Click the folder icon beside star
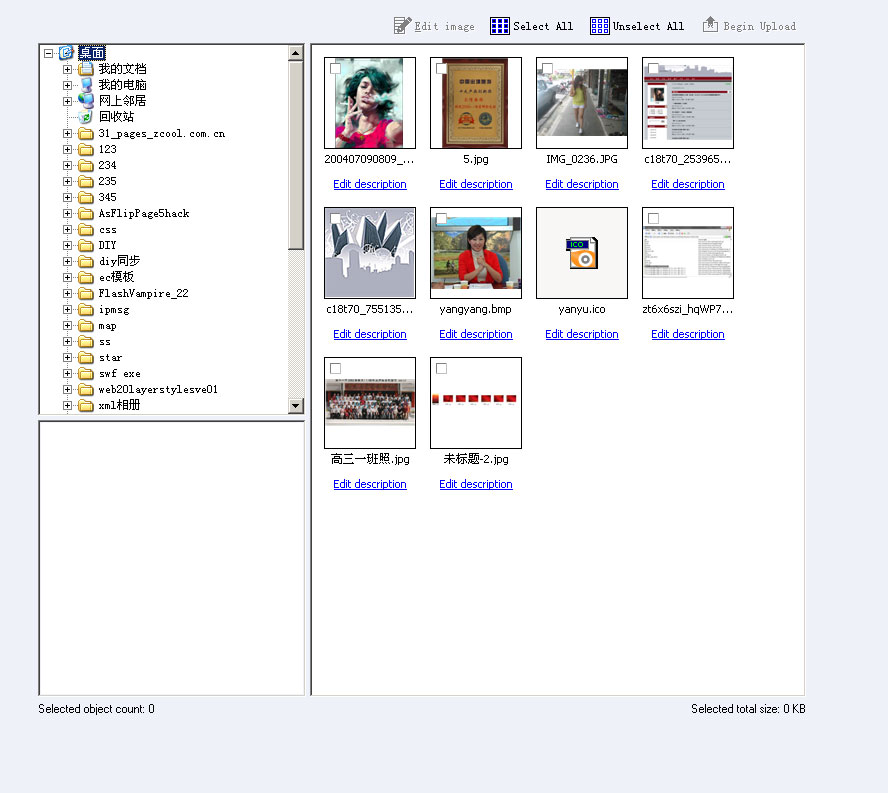 tap(86, 357)
